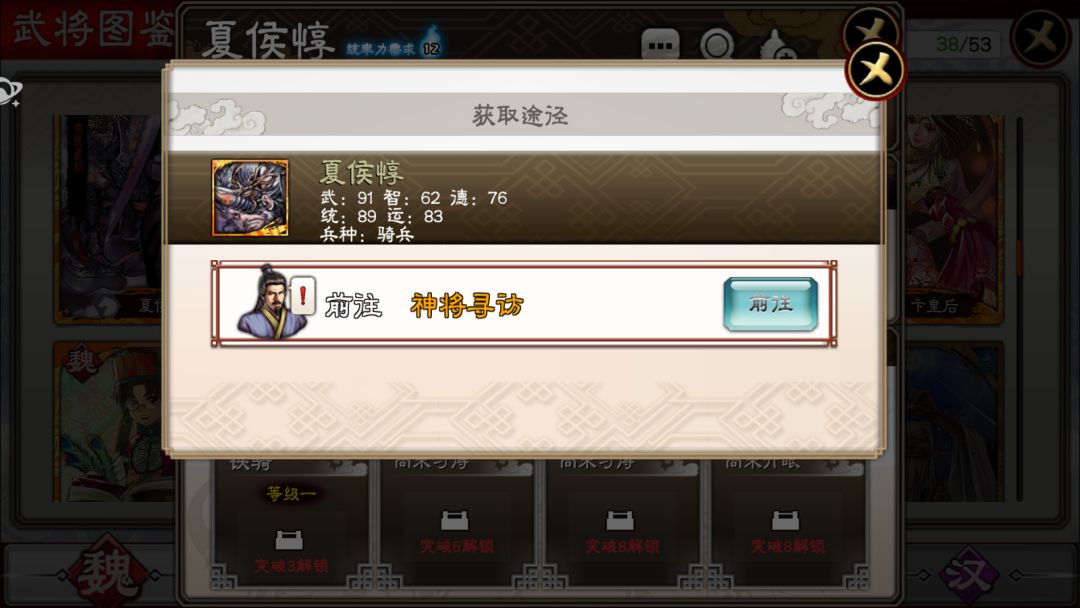Close the 获取途径 popup dialog
Image resolution: width=1080 pixels, height=608 pixels.
875,71
